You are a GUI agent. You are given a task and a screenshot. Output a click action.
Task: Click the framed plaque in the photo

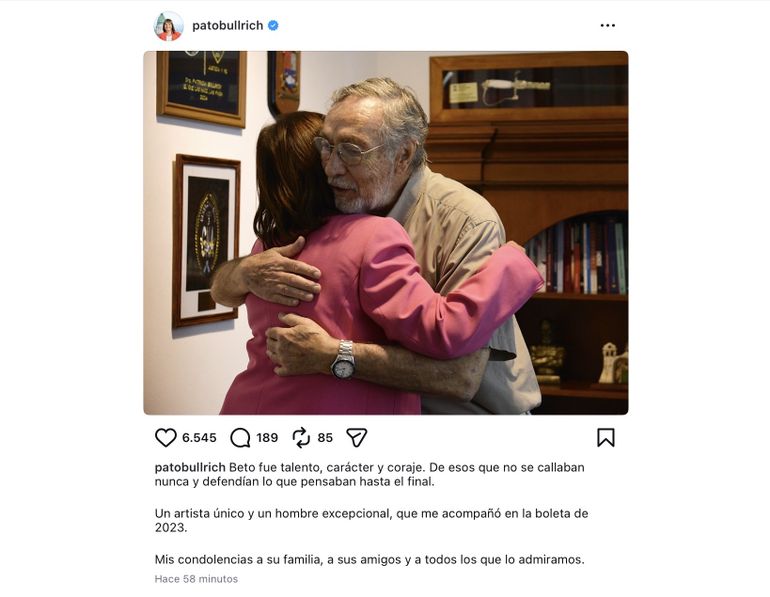[202, 87]
